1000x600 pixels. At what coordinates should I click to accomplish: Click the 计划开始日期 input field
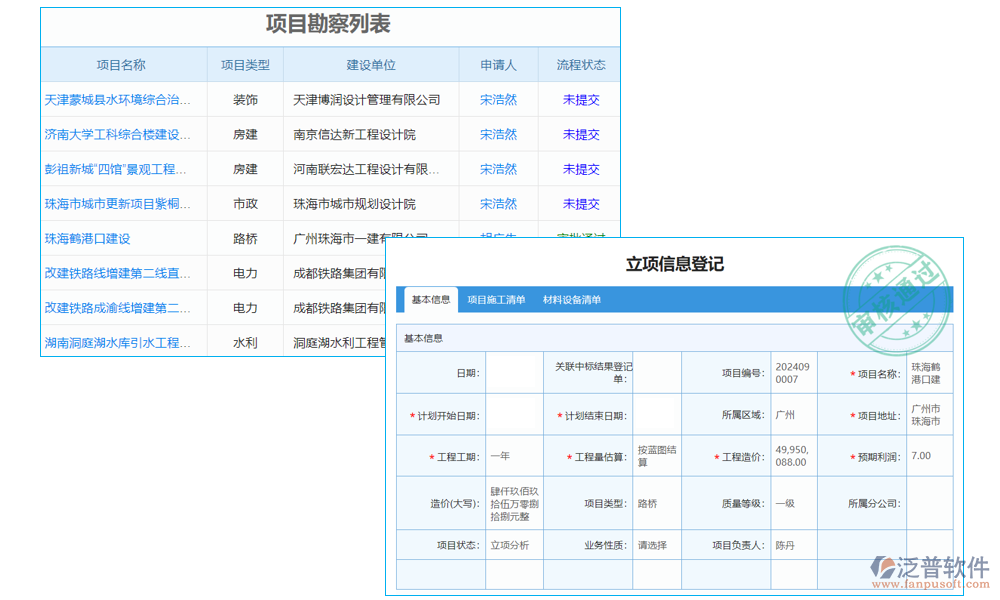click(x=513, y=413)
